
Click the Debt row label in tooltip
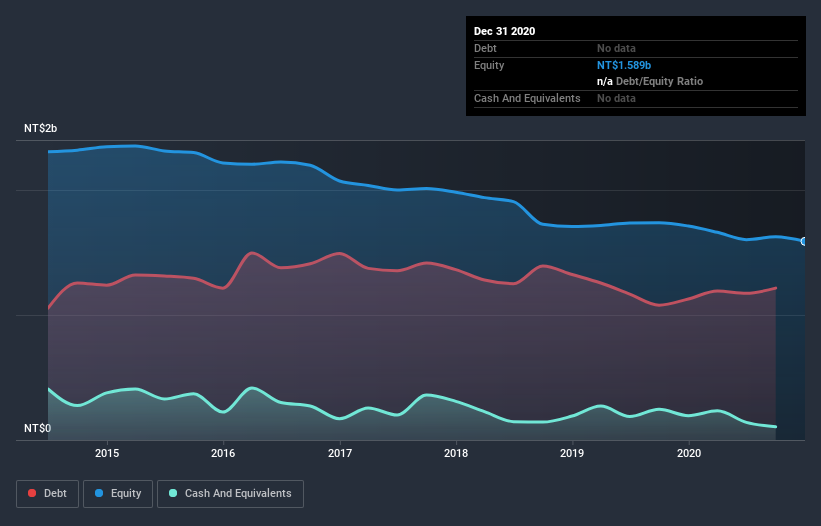[x=485, y=48]
